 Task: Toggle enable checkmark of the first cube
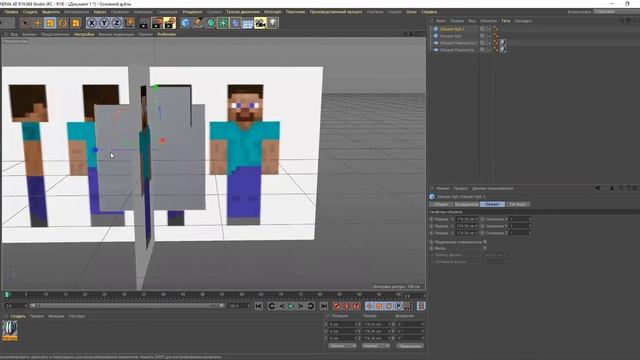489,29
